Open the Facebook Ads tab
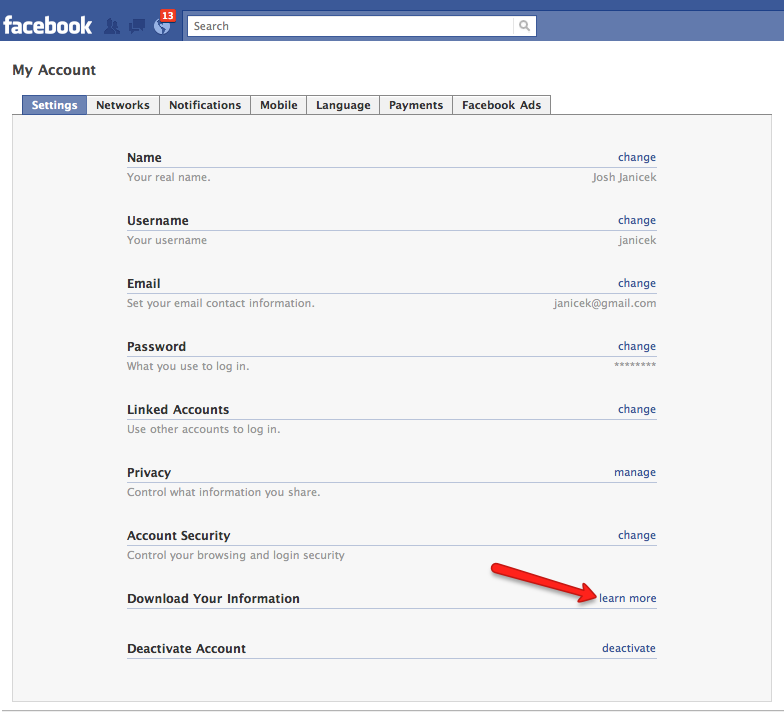 click(502, 105)
